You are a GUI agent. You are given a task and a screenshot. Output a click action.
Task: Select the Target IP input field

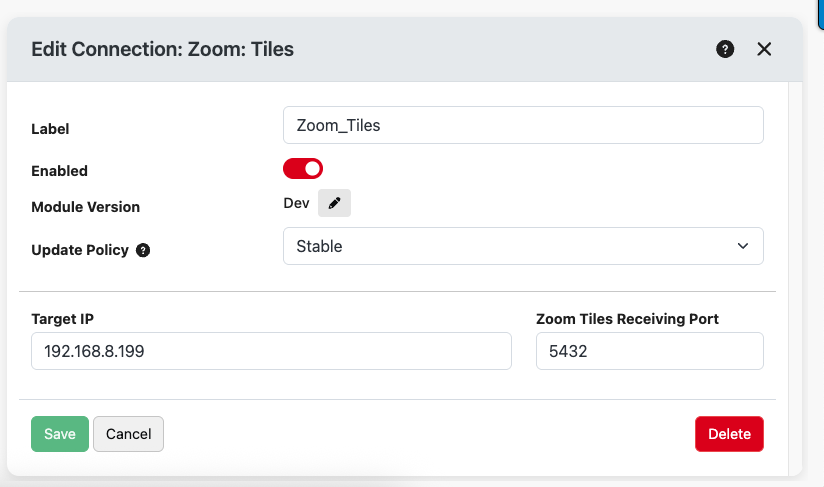coord(271,351)
